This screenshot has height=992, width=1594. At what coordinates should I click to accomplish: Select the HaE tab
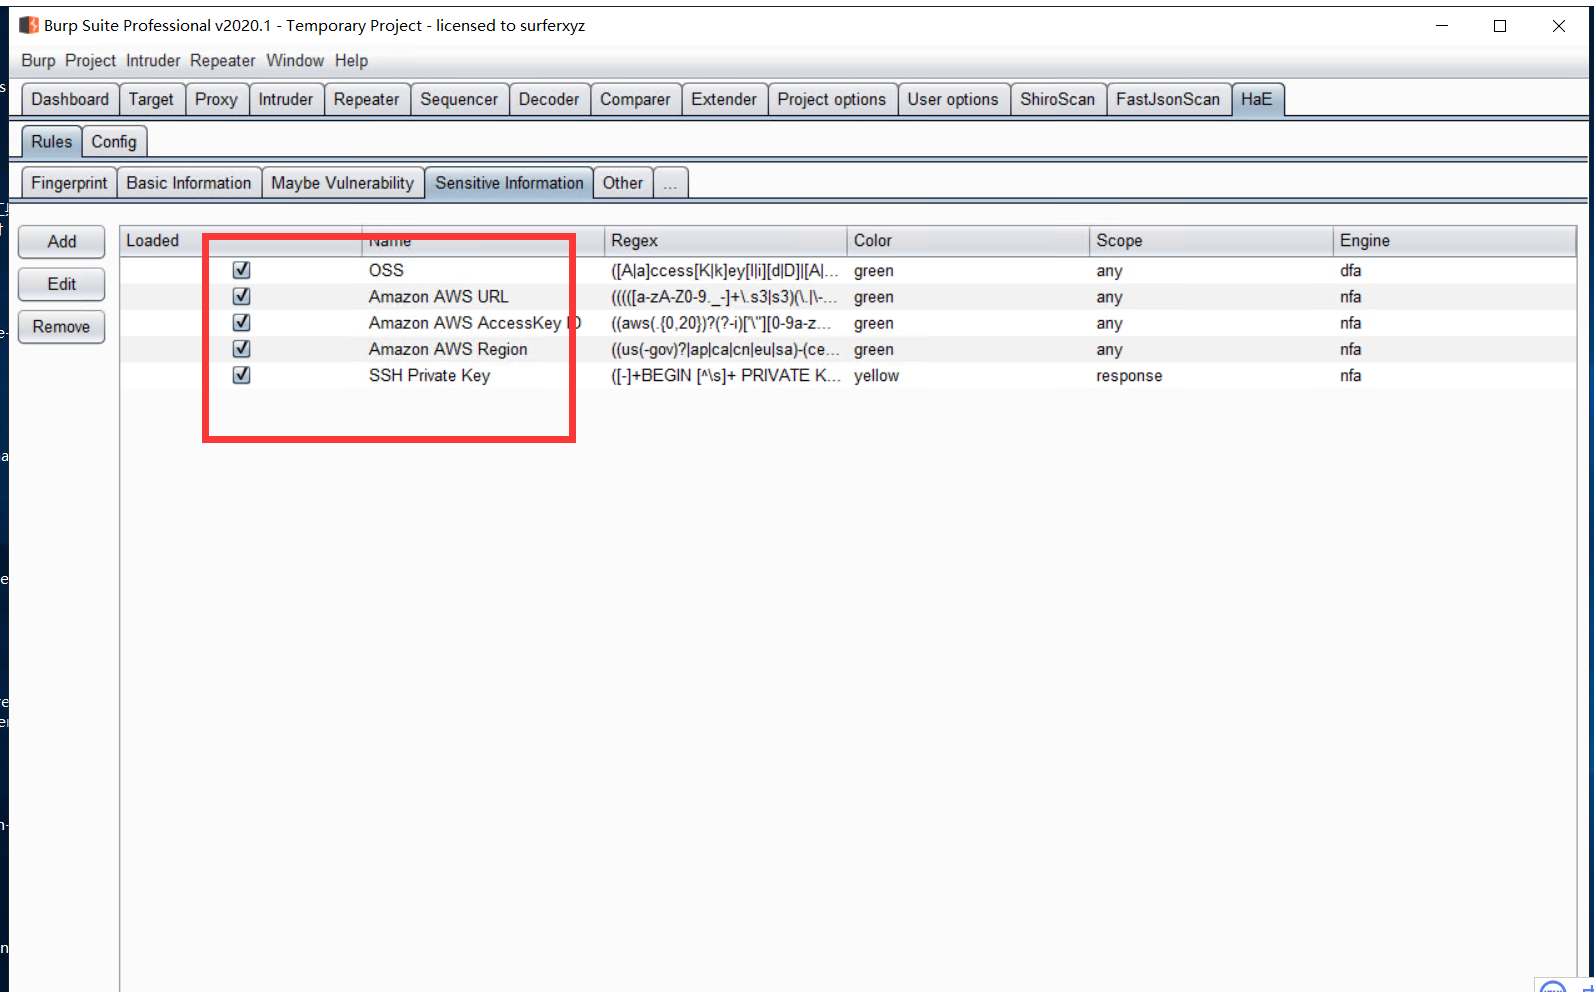tap(1257, 99)
